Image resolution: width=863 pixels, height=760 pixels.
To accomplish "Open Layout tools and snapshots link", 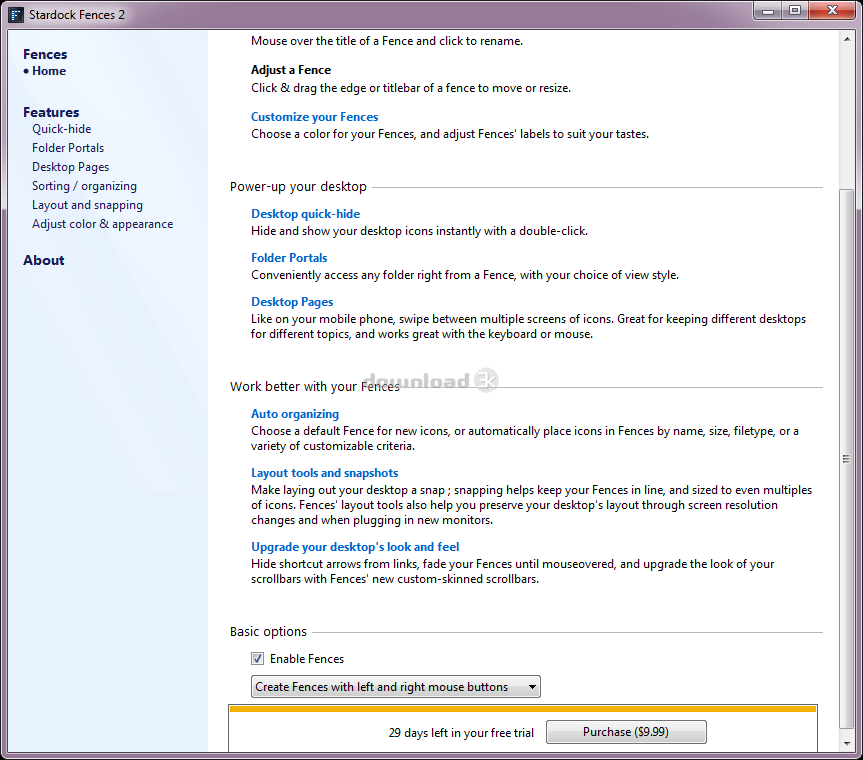I will (x=324, y=473).
